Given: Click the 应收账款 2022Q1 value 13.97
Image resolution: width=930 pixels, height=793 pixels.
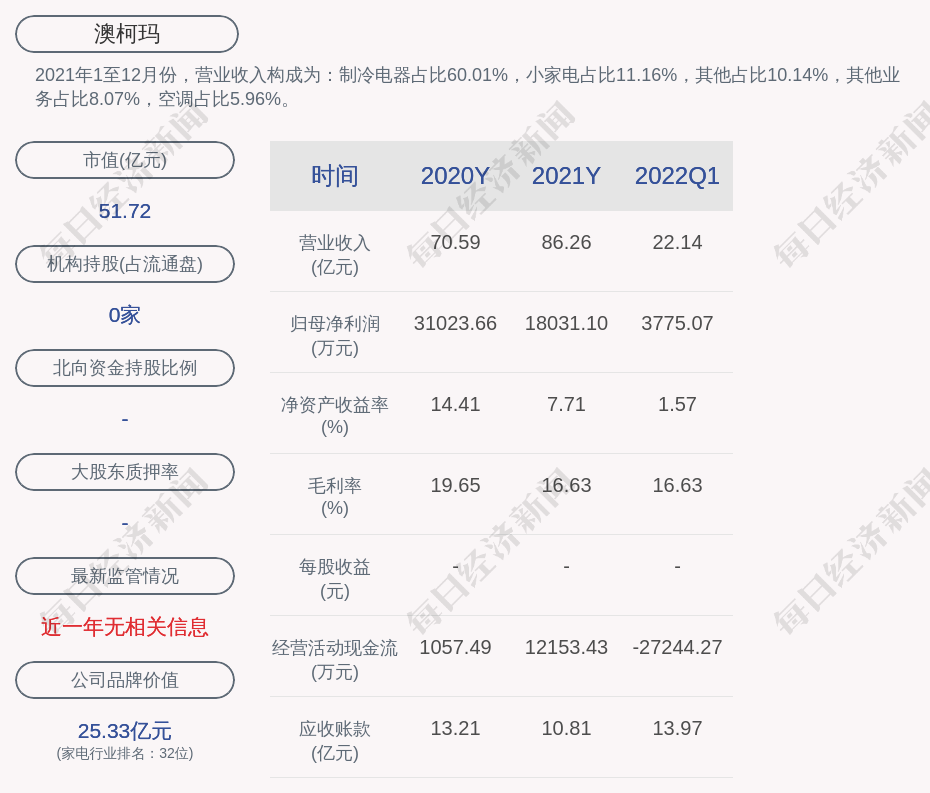Looking at the screenshot, I should [677, 729].
